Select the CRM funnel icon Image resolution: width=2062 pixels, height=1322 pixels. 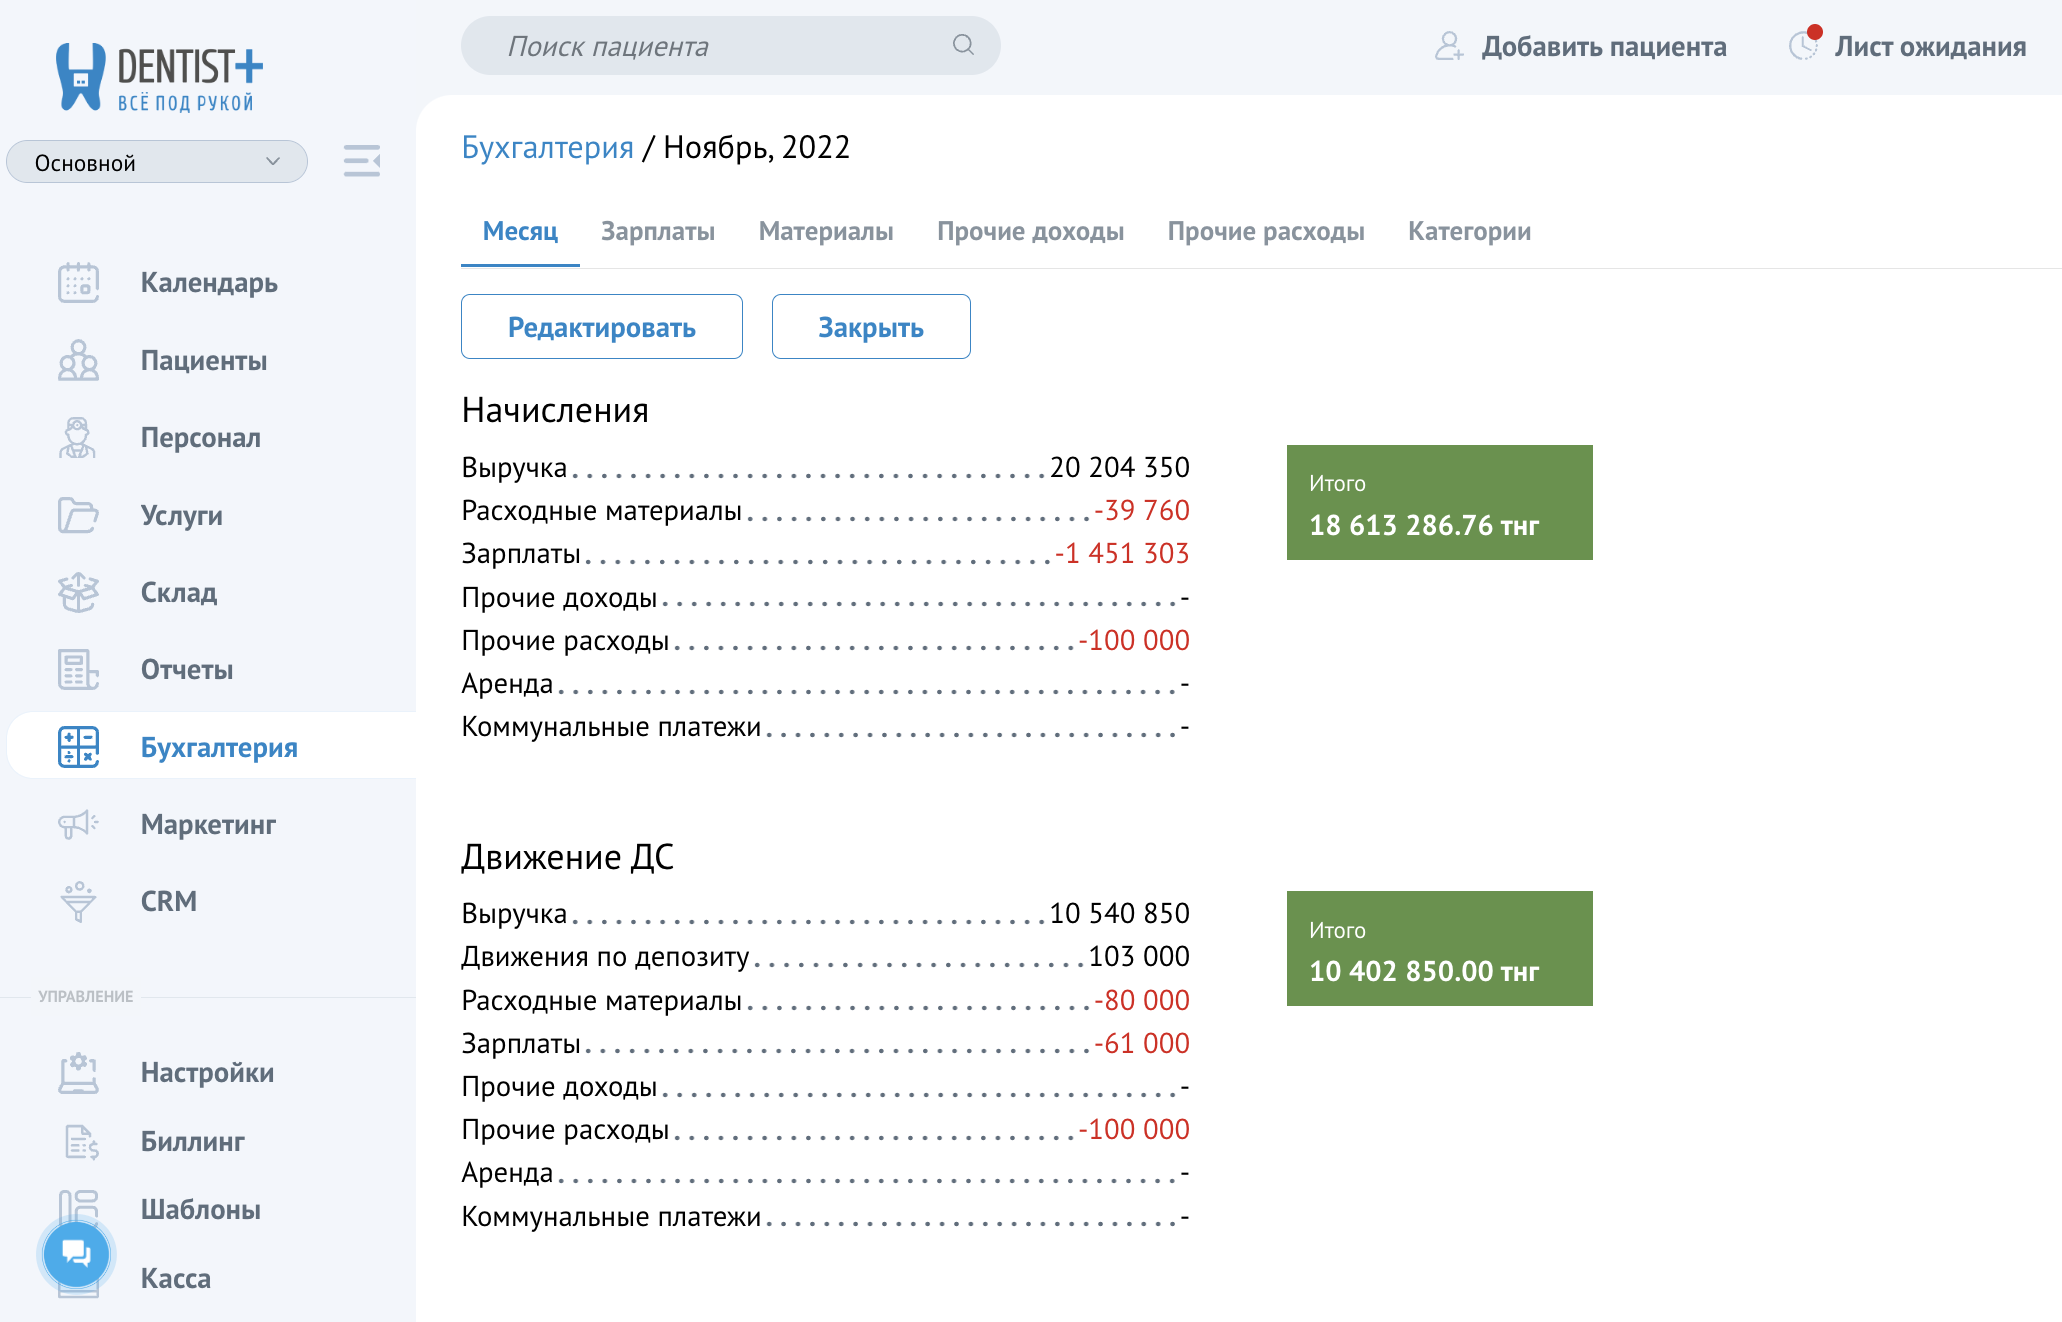(x=78, y=901)
